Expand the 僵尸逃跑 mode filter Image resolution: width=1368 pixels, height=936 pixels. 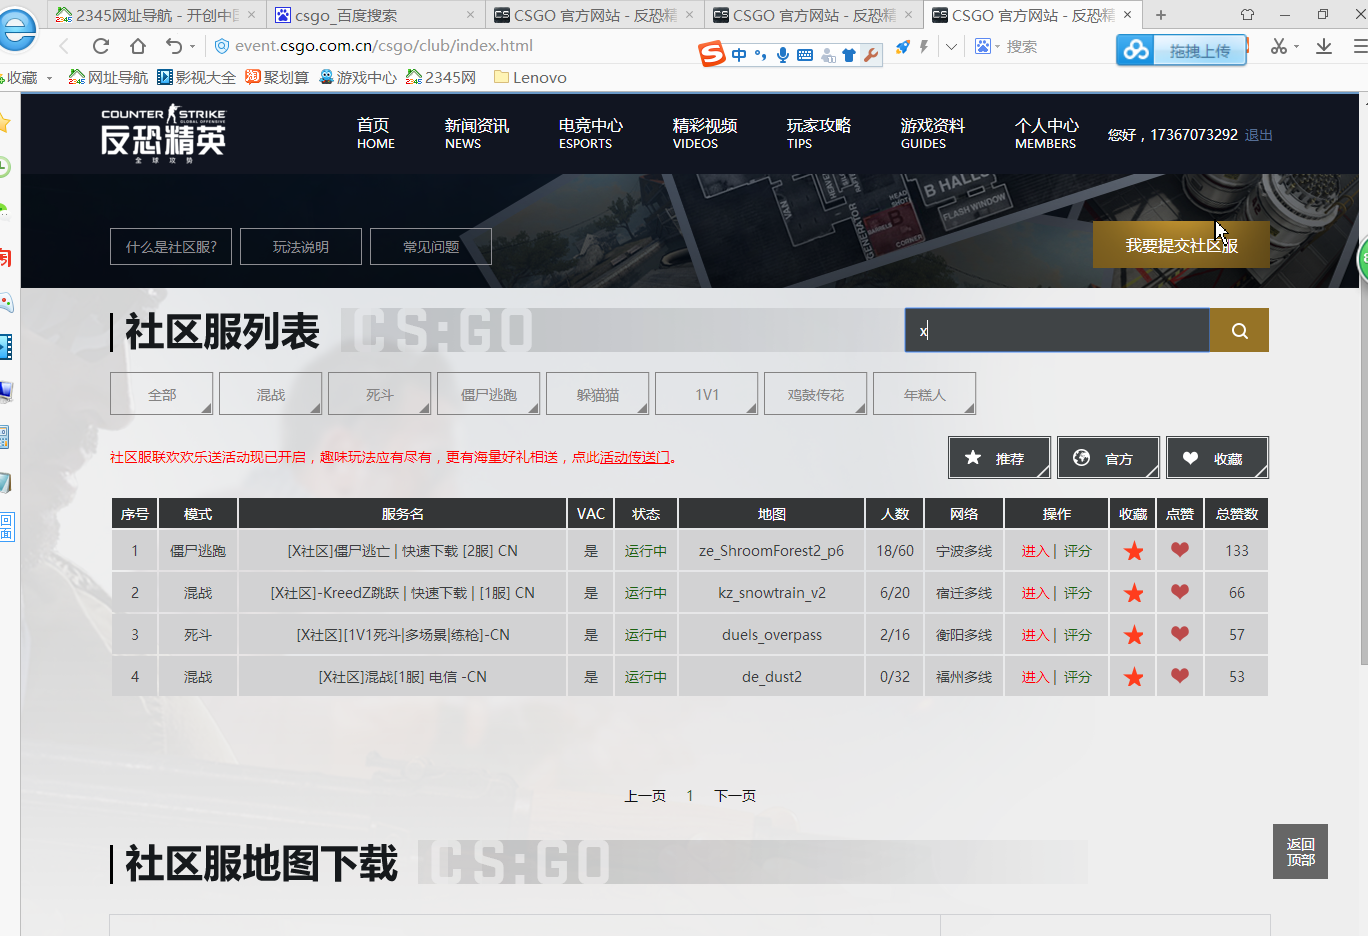click(489, 395)
